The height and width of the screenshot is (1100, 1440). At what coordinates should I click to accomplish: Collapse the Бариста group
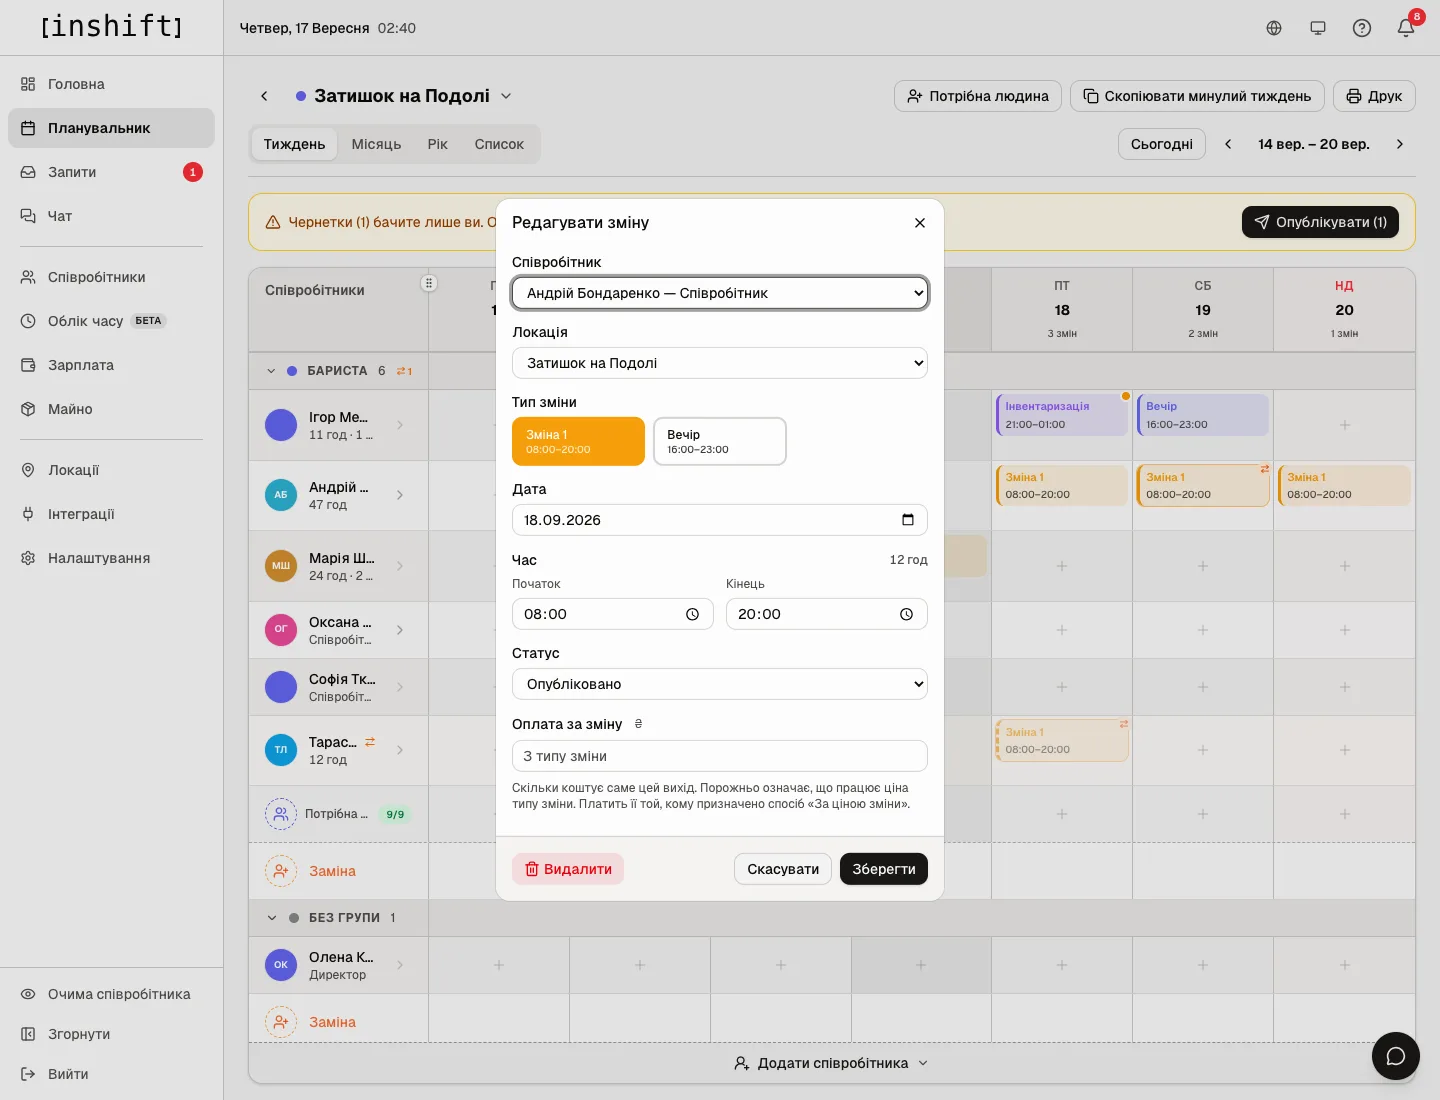(271, 371)
